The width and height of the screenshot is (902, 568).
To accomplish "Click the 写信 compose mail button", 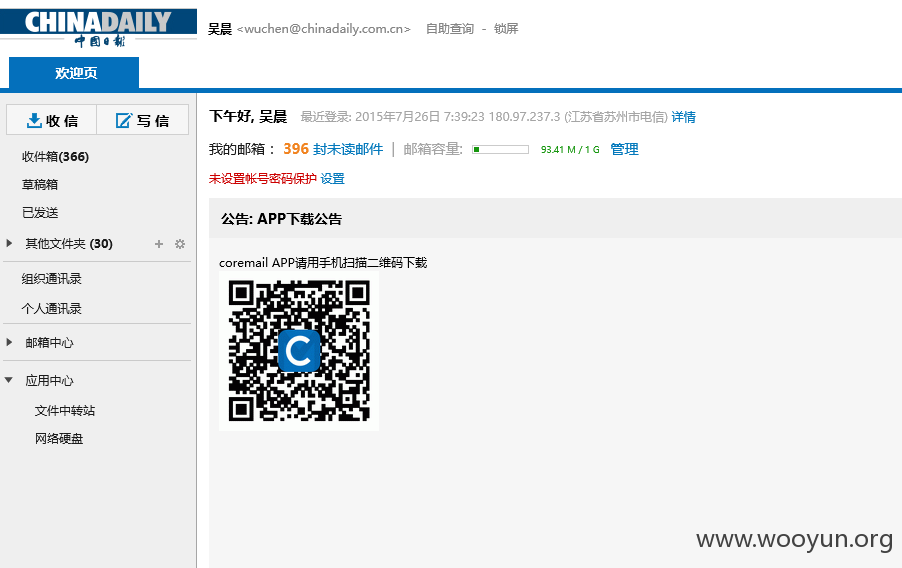I will [143, 120].
